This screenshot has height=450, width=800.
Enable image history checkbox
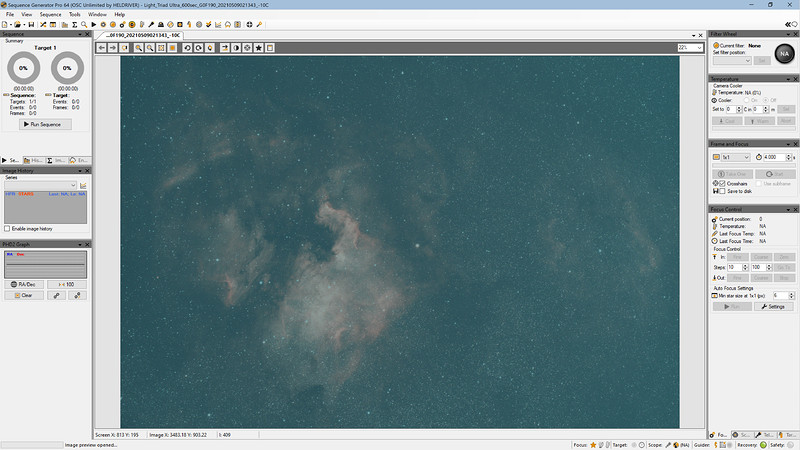[7, 229]
